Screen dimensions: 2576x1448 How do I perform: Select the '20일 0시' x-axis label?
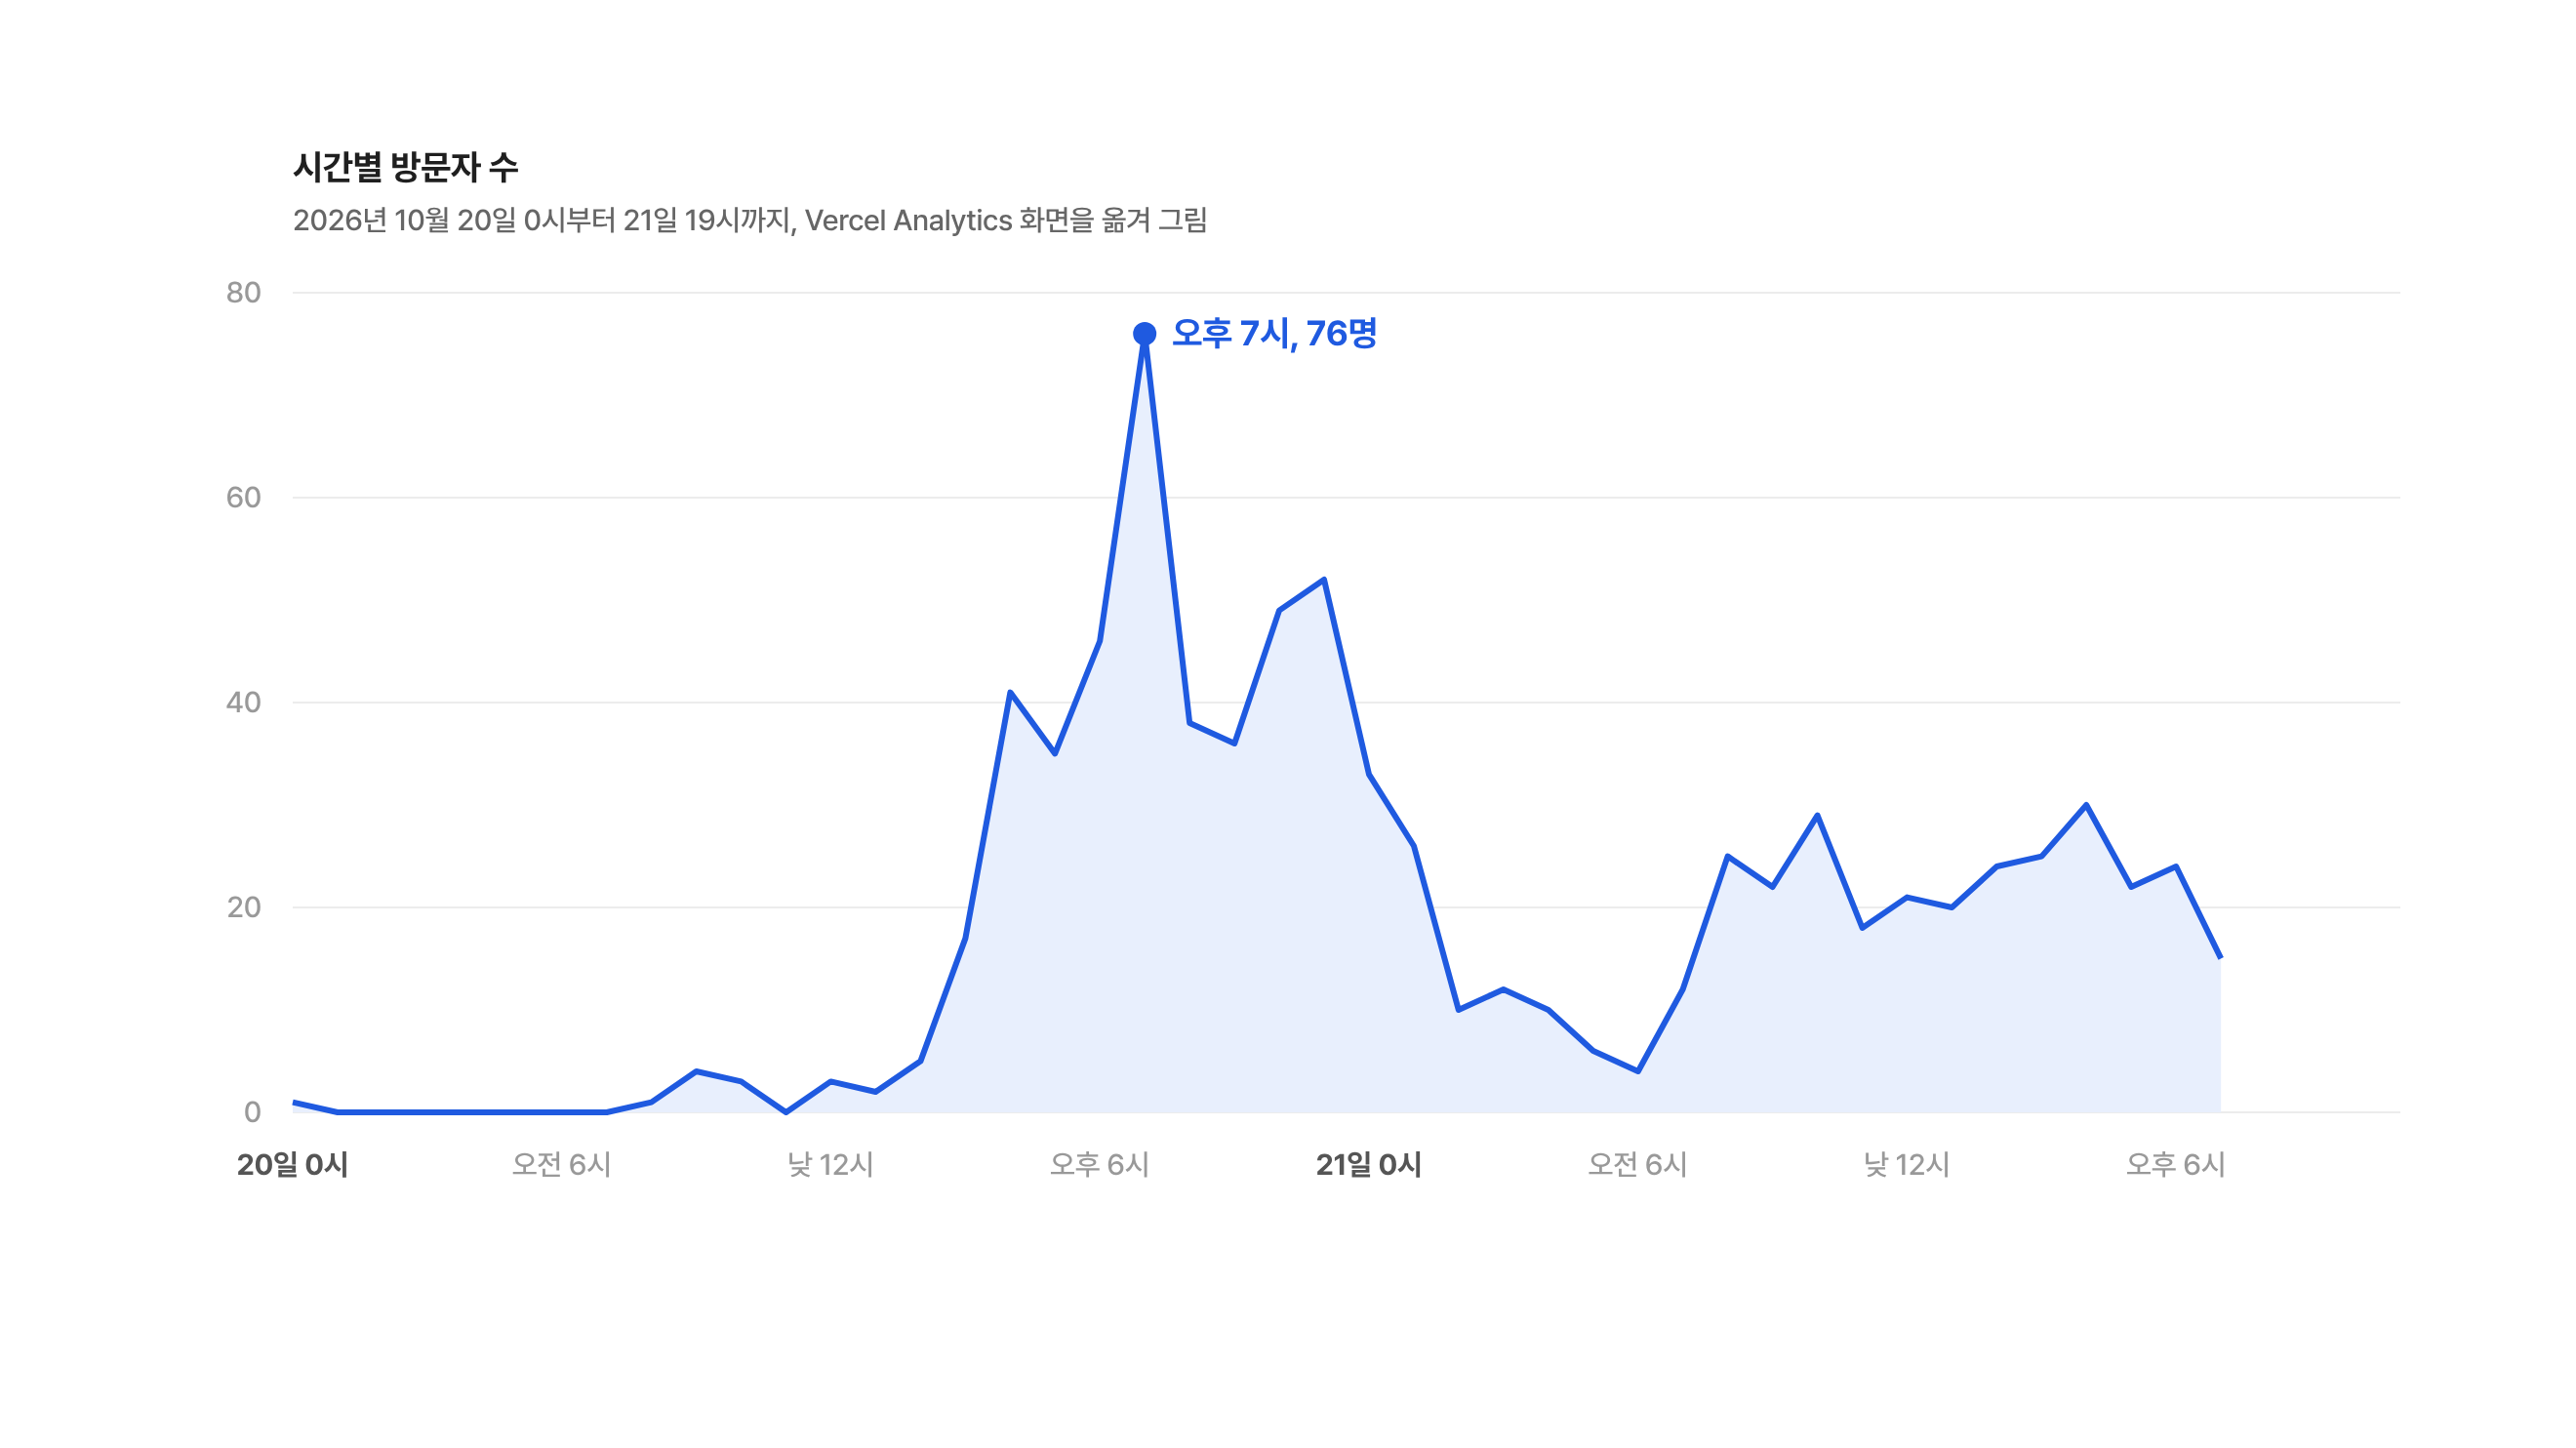(292, 1164)
